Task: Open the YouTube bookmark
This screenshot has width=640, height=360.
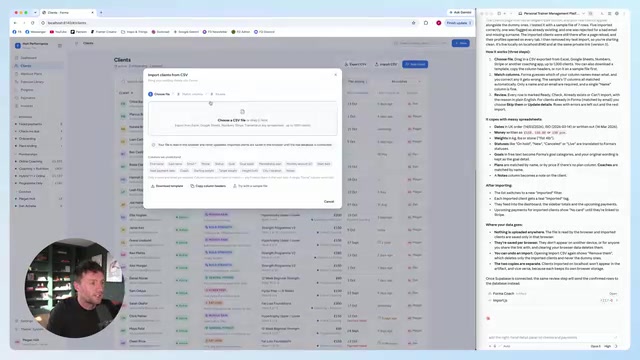Action: [x=58, y=32]
